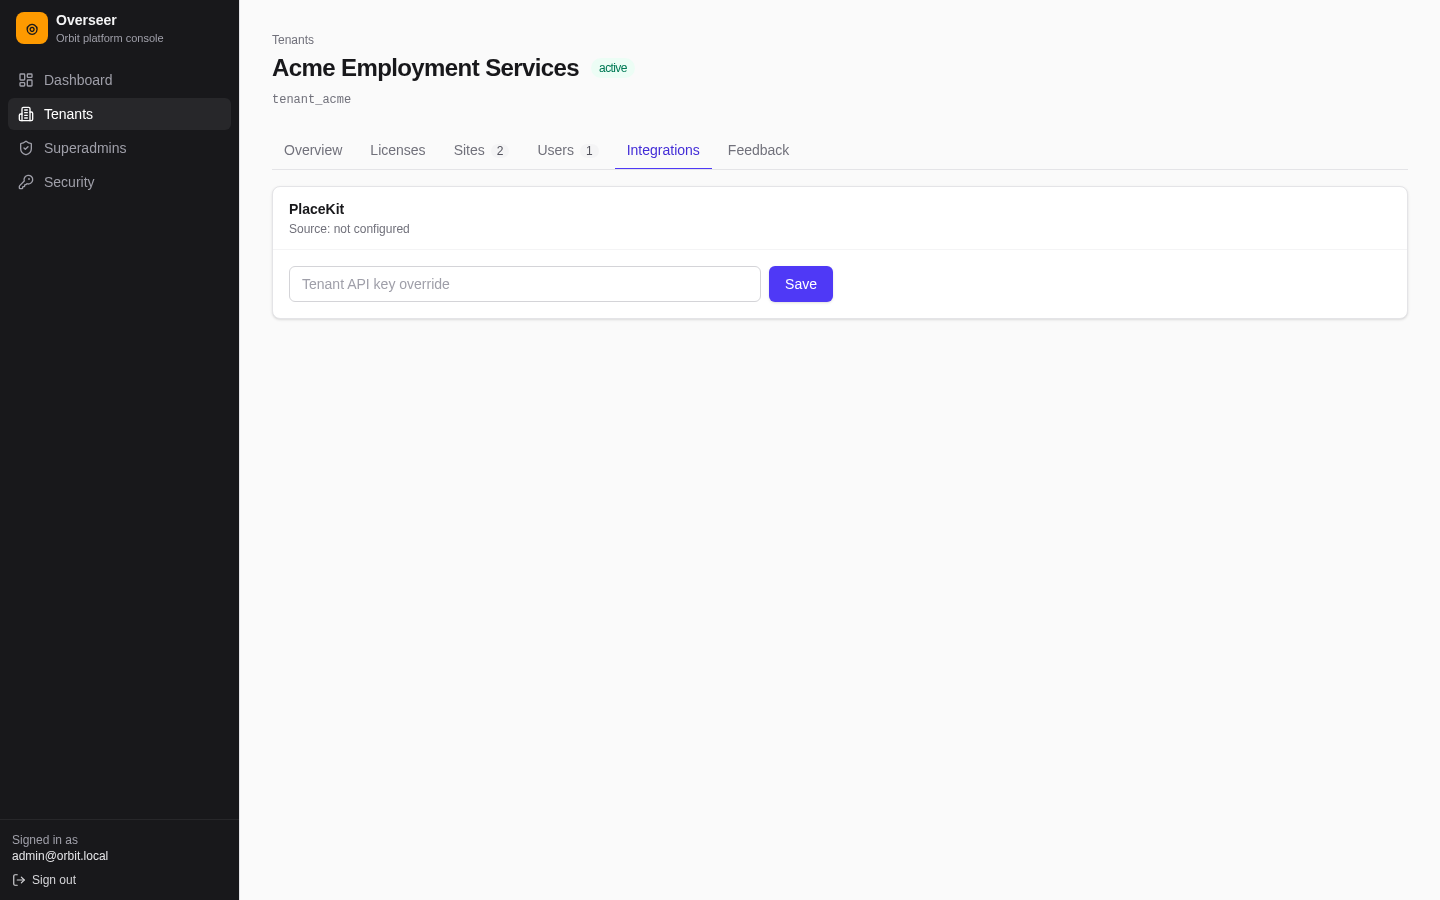Click the Sites count badge 2
The width and height of the screenshot is (1440, 900).
pos(500,151)
